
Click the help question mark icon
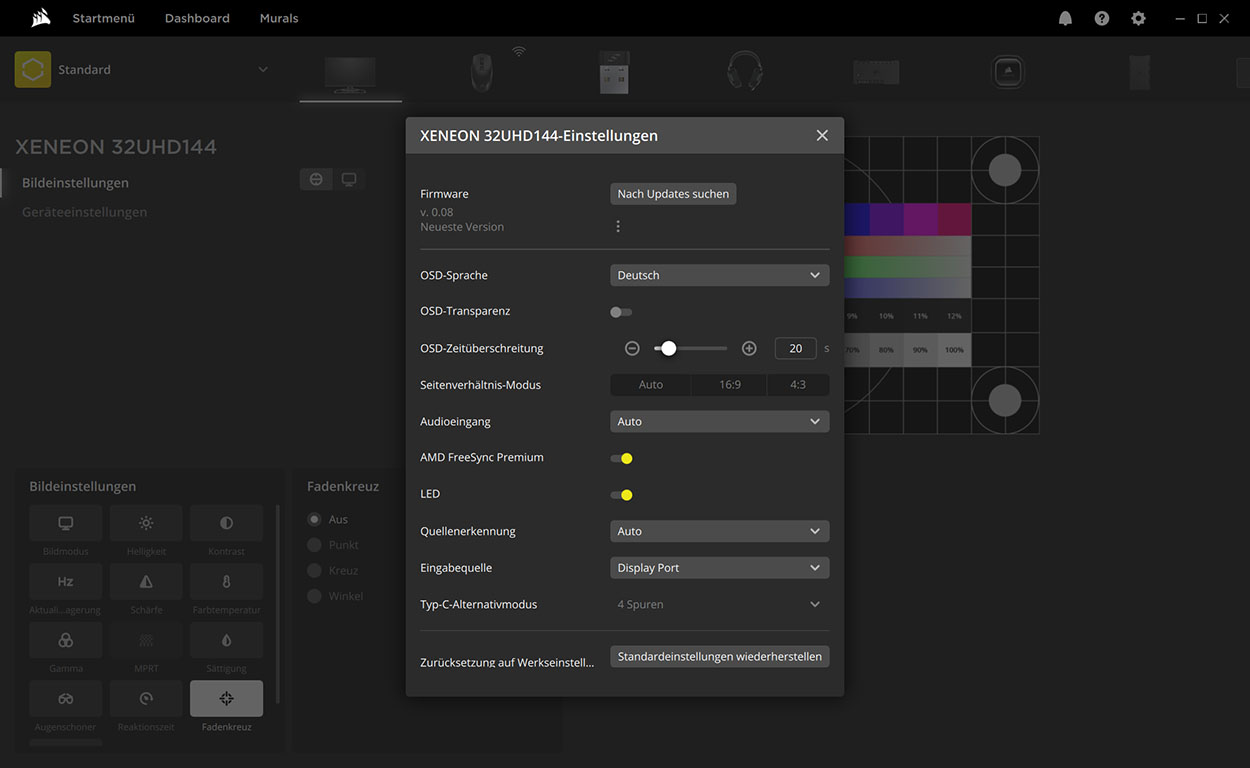pos(1101,18)
